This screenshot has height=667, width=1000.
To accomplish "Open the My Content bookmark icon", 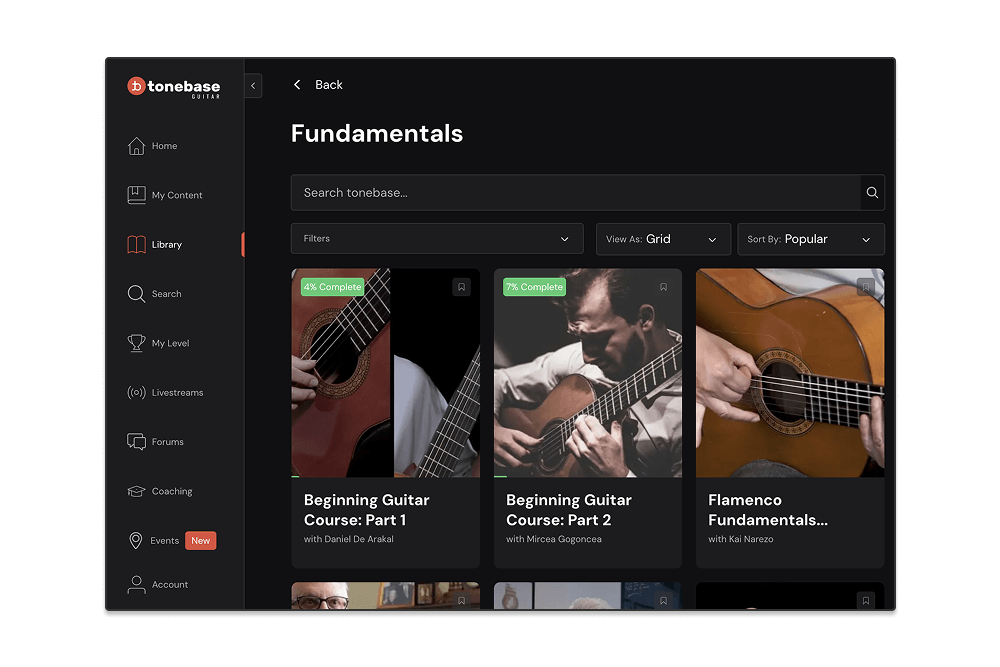I will pos(136,195).
